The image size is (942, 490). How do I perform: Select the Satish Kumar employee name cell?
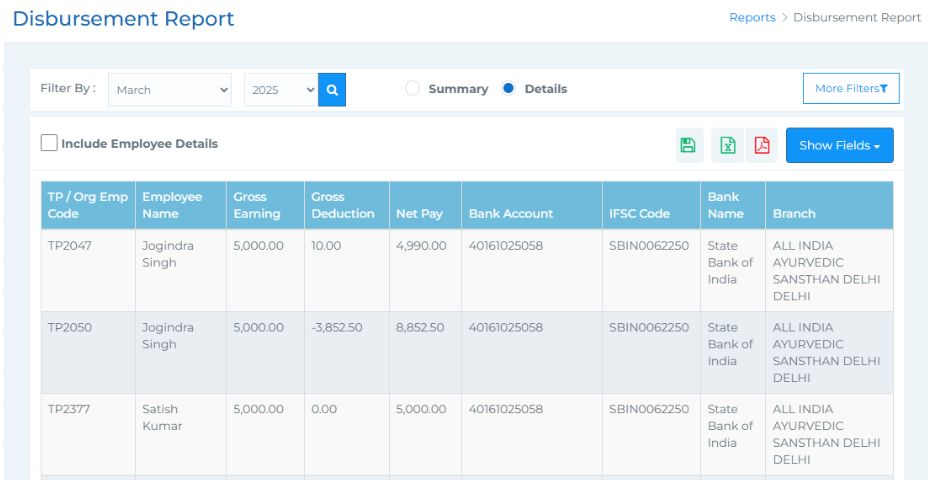click(x=161, y=417)
